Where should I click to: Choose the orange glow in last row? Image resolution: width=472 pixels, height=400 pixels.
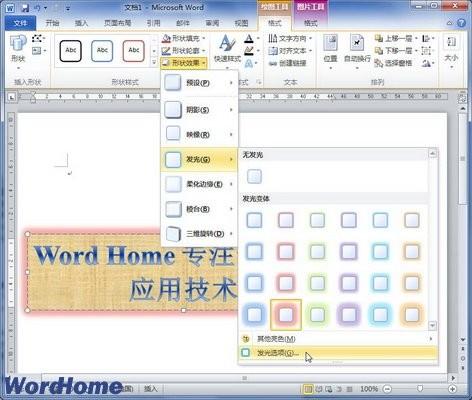pyautogui.click(x=412, y=314)
